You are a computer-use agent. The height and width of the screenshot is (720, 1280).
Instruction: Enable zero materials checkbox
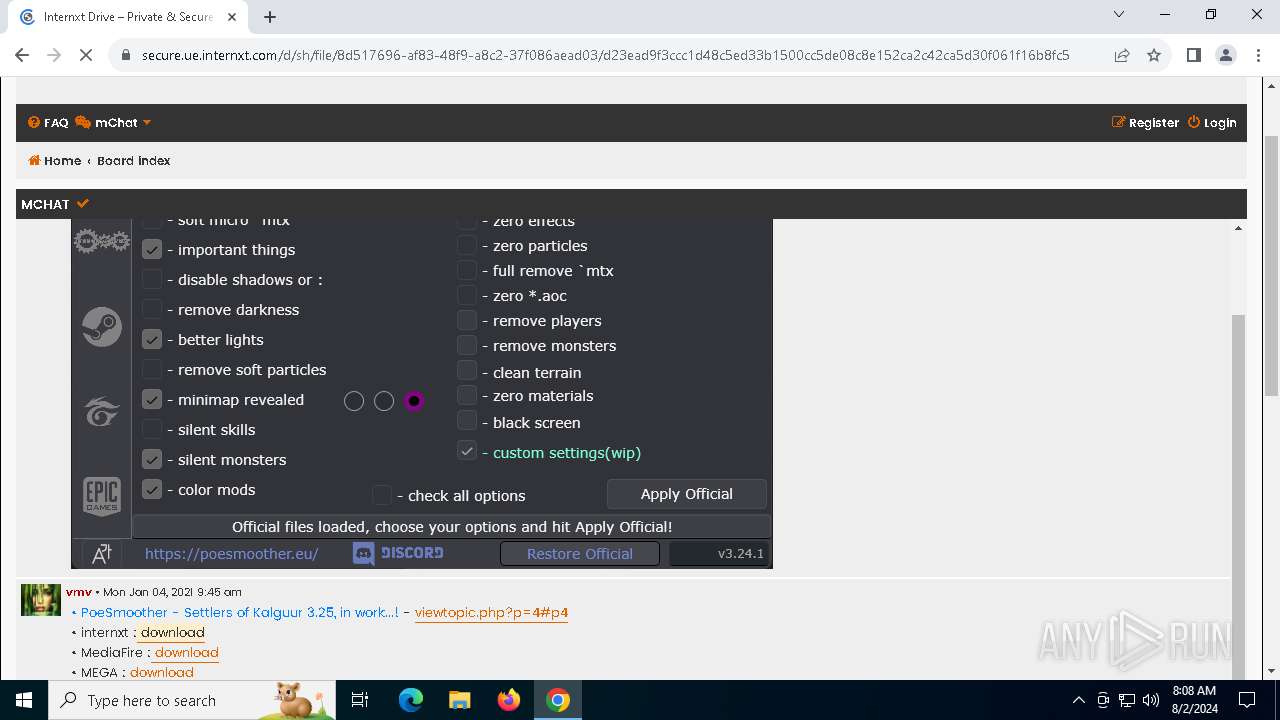coord(467,395)
